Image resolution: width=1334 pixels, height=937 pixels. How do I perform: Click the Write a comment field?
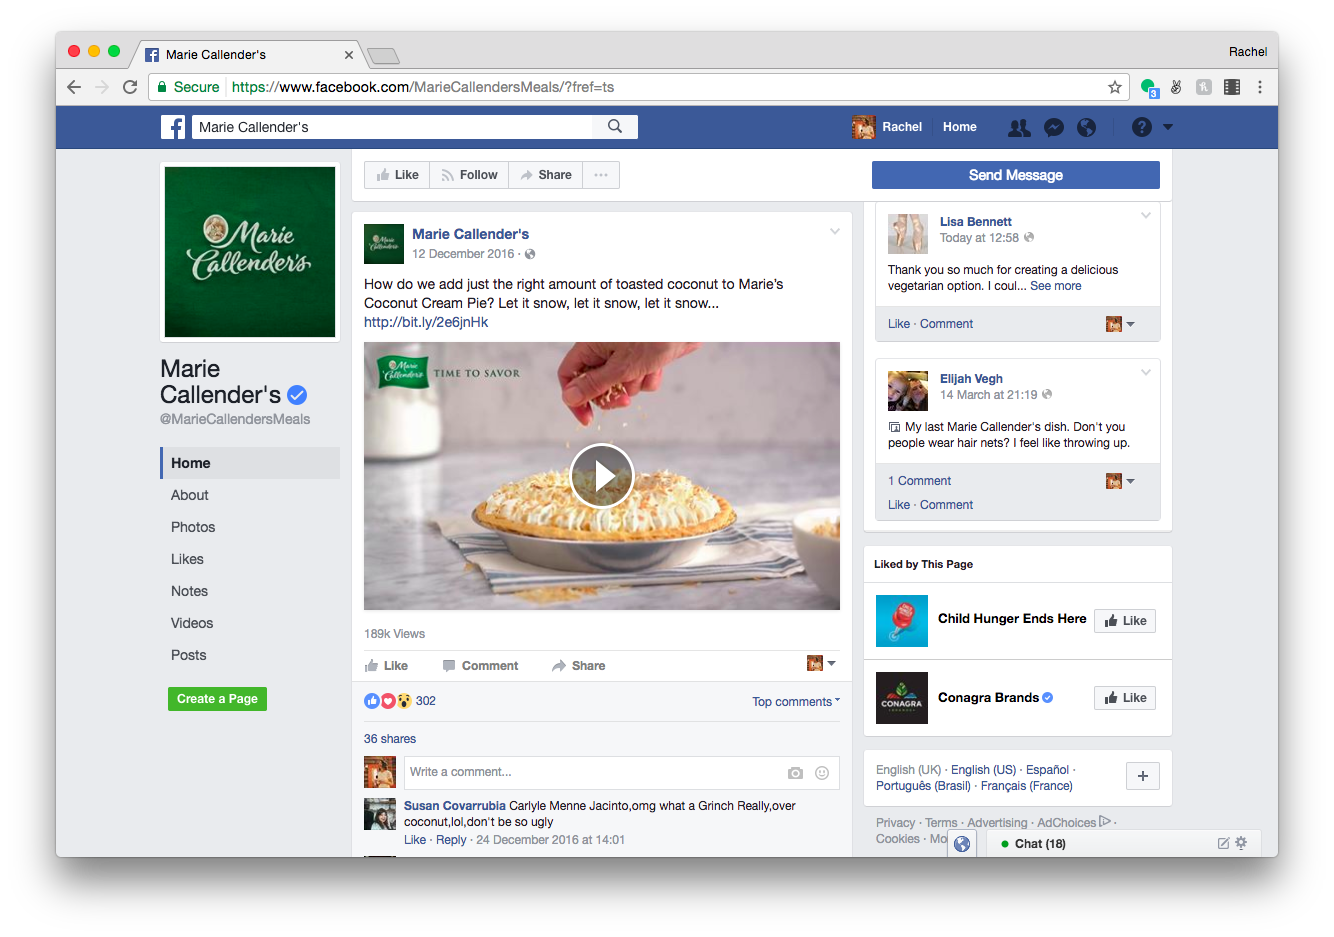click(594, 772)
